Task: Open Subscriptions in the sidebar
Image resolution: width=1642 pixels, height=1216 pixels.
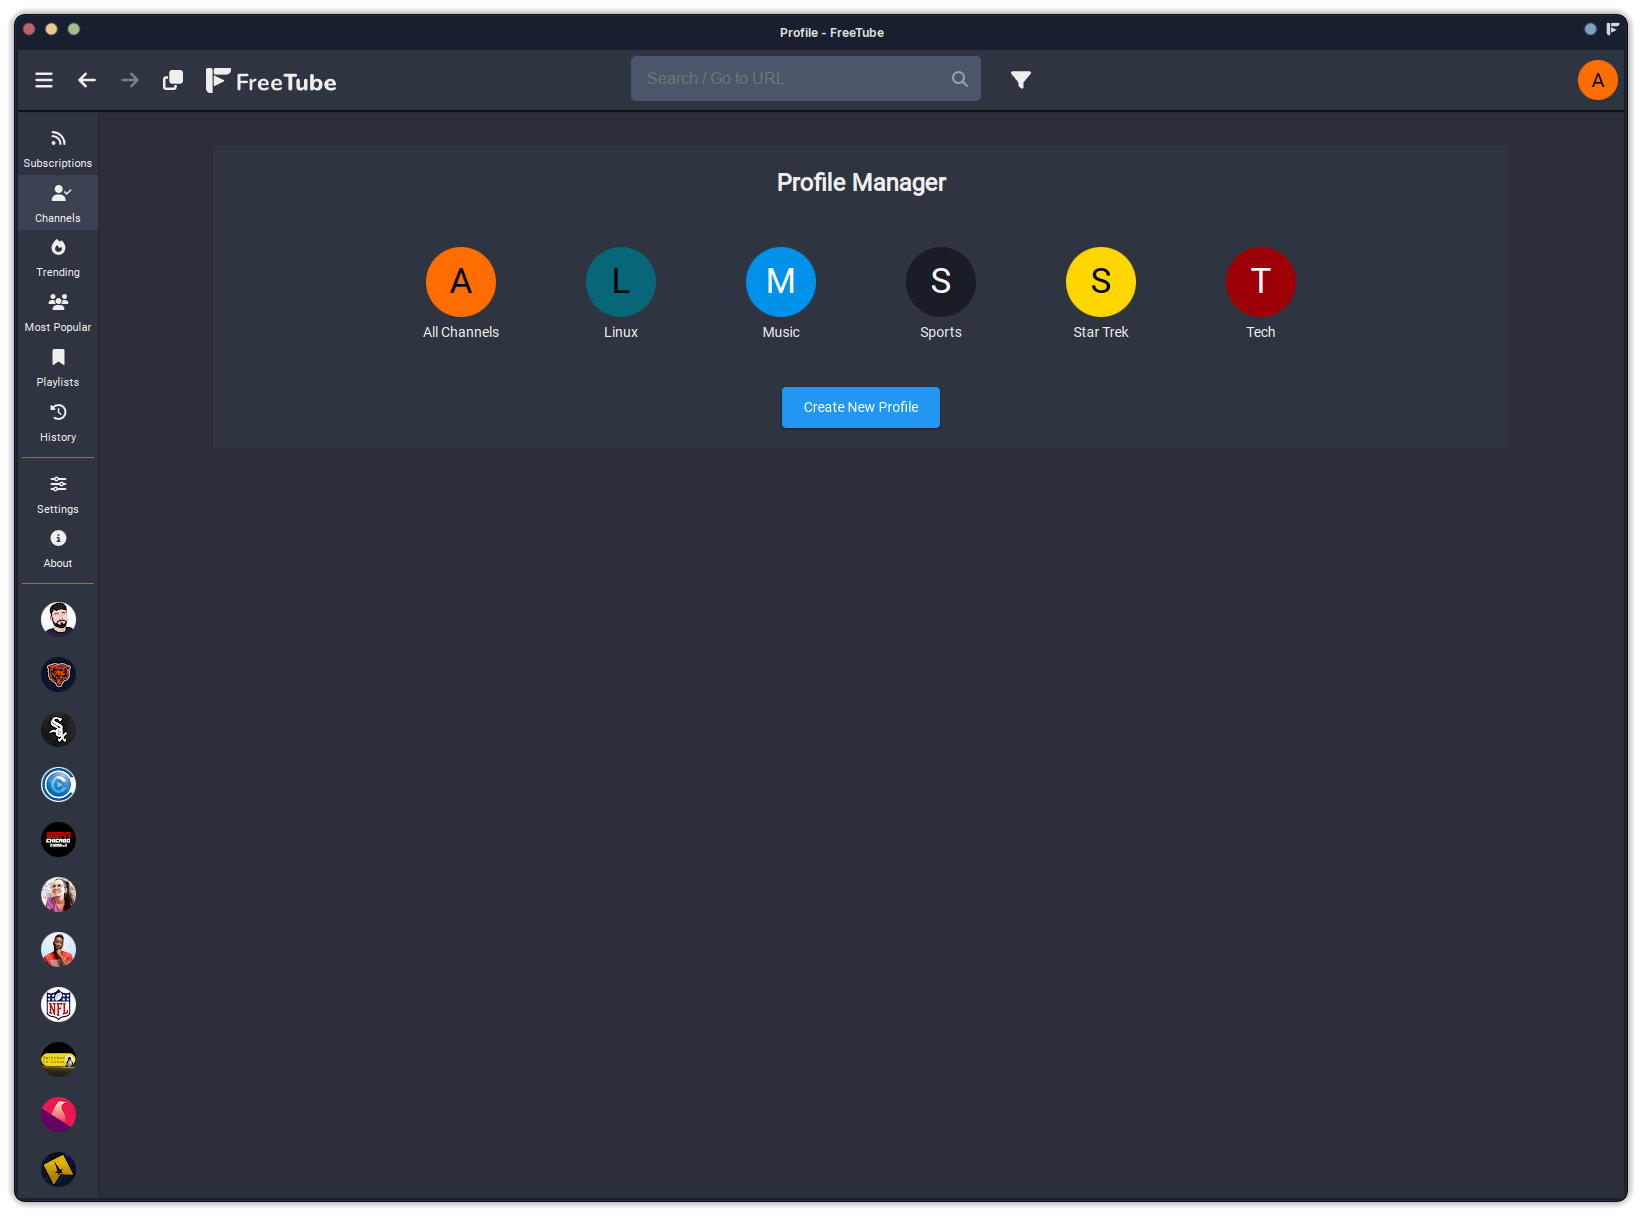Action: (58, 148)
